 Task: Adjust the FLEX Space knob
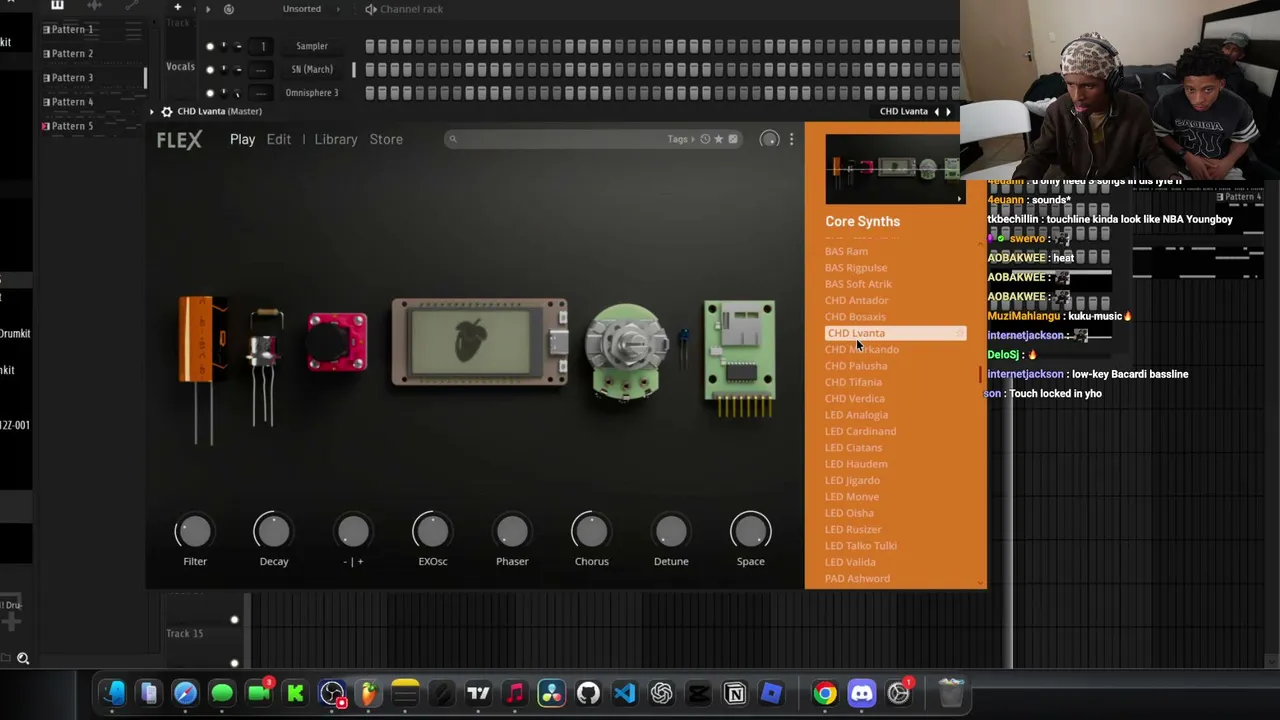[x=751, y=532]
